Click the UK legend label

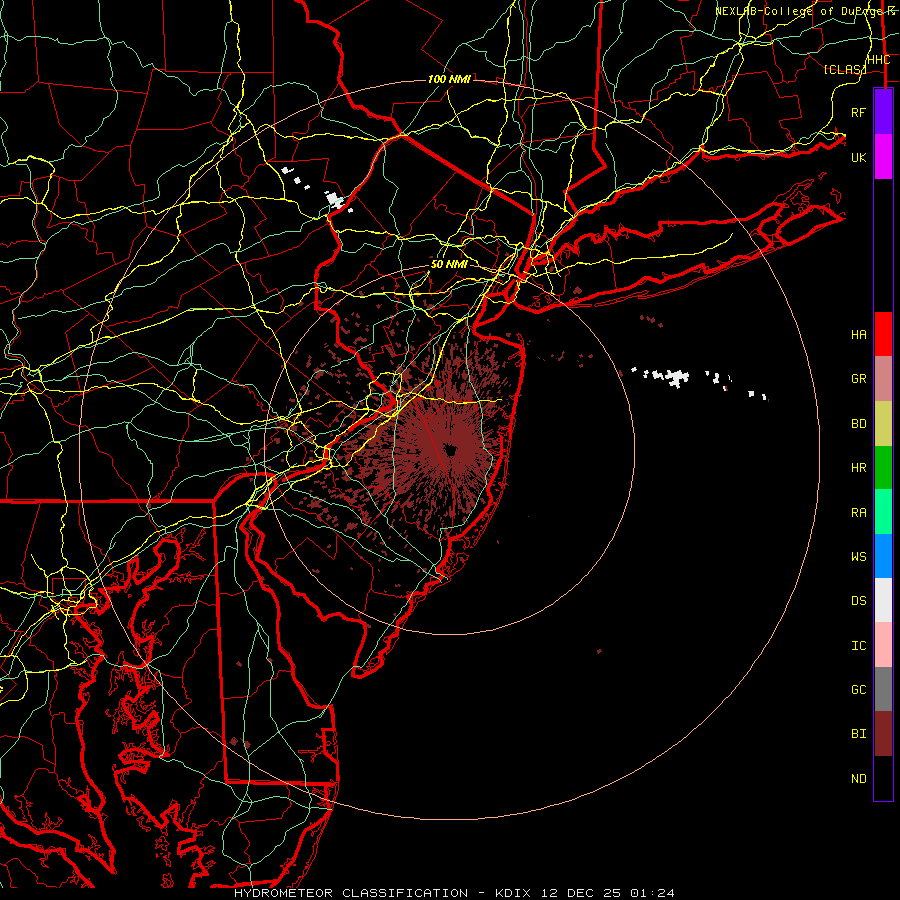coord(858,157)
